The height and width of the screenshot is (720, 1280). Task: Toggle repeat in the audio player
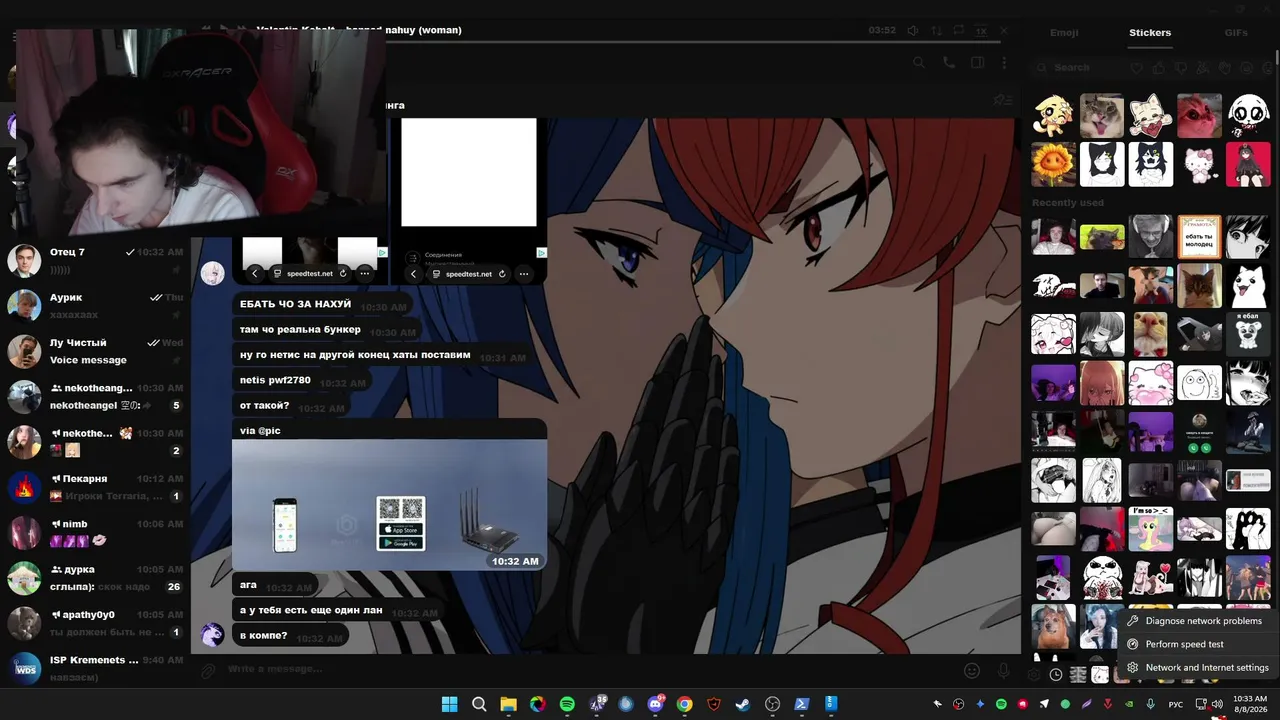click(959, 30)
